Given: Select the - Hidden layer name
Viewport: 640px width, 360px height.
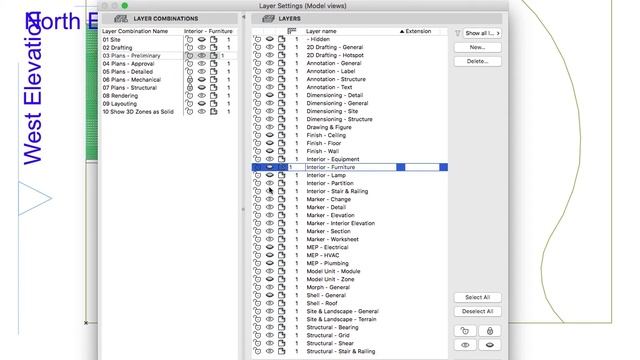Looking at the screenshot, I should coord(318,39).
